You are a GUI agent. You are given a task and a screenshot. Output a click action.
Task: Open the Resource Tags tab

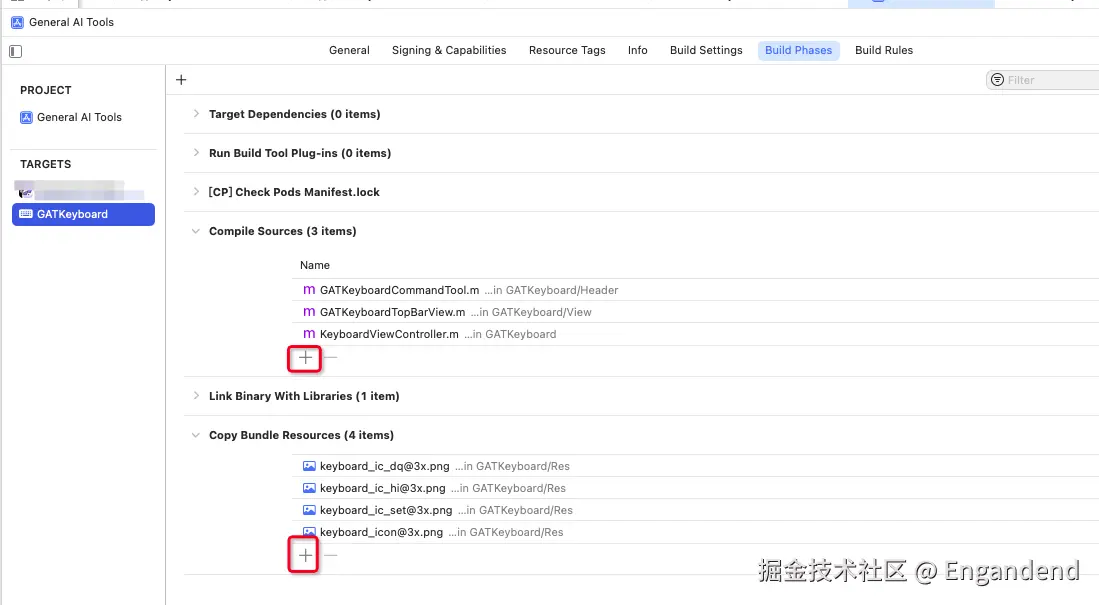click(x=567, y=50)
